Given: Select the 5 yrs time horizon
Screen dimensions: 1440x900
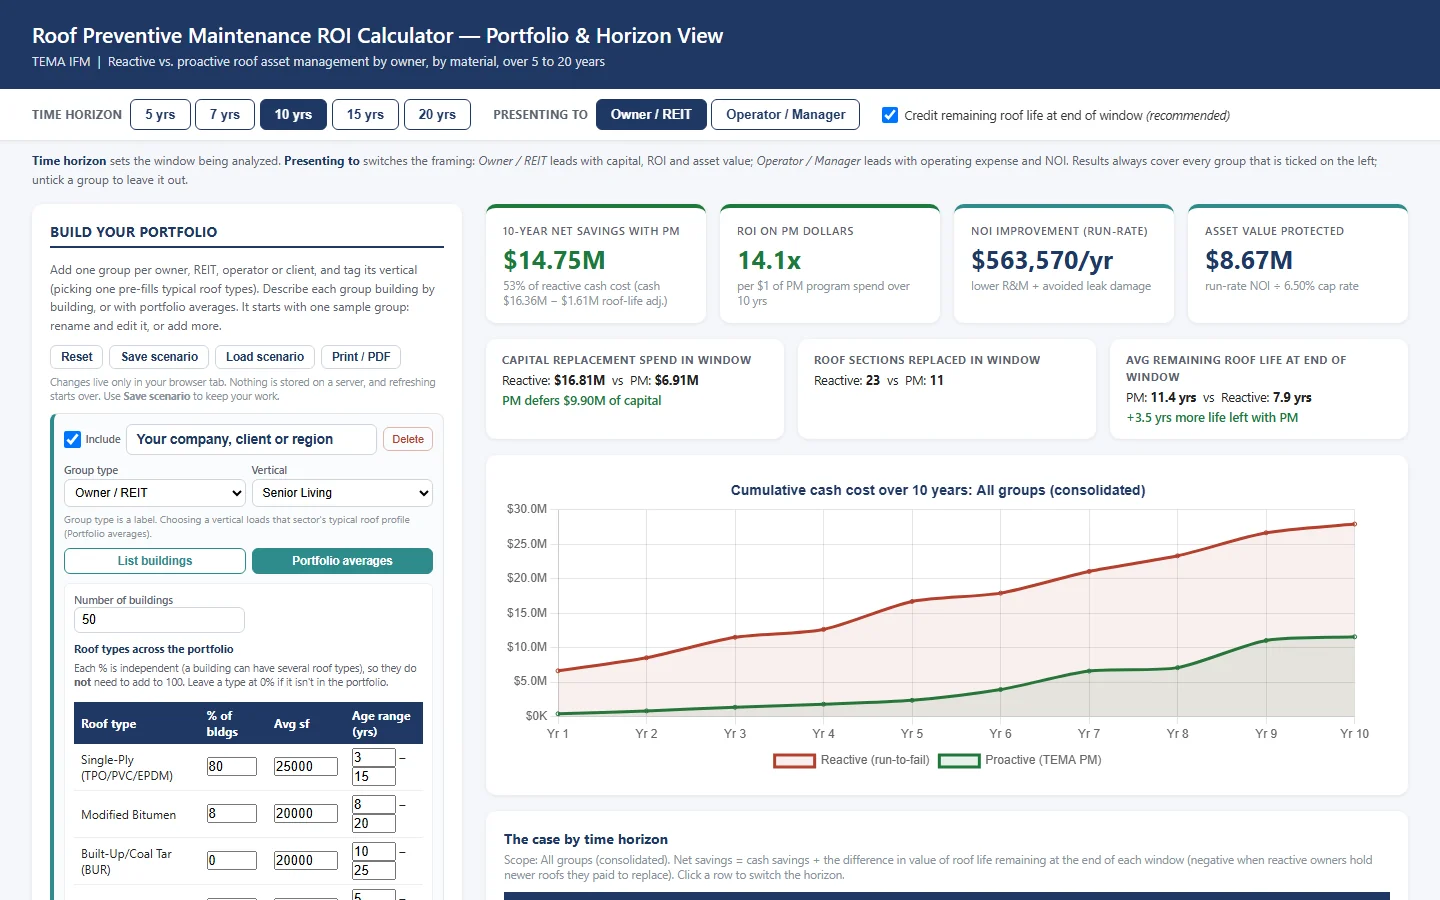Looking at the screenshot, I should point(160,115).
